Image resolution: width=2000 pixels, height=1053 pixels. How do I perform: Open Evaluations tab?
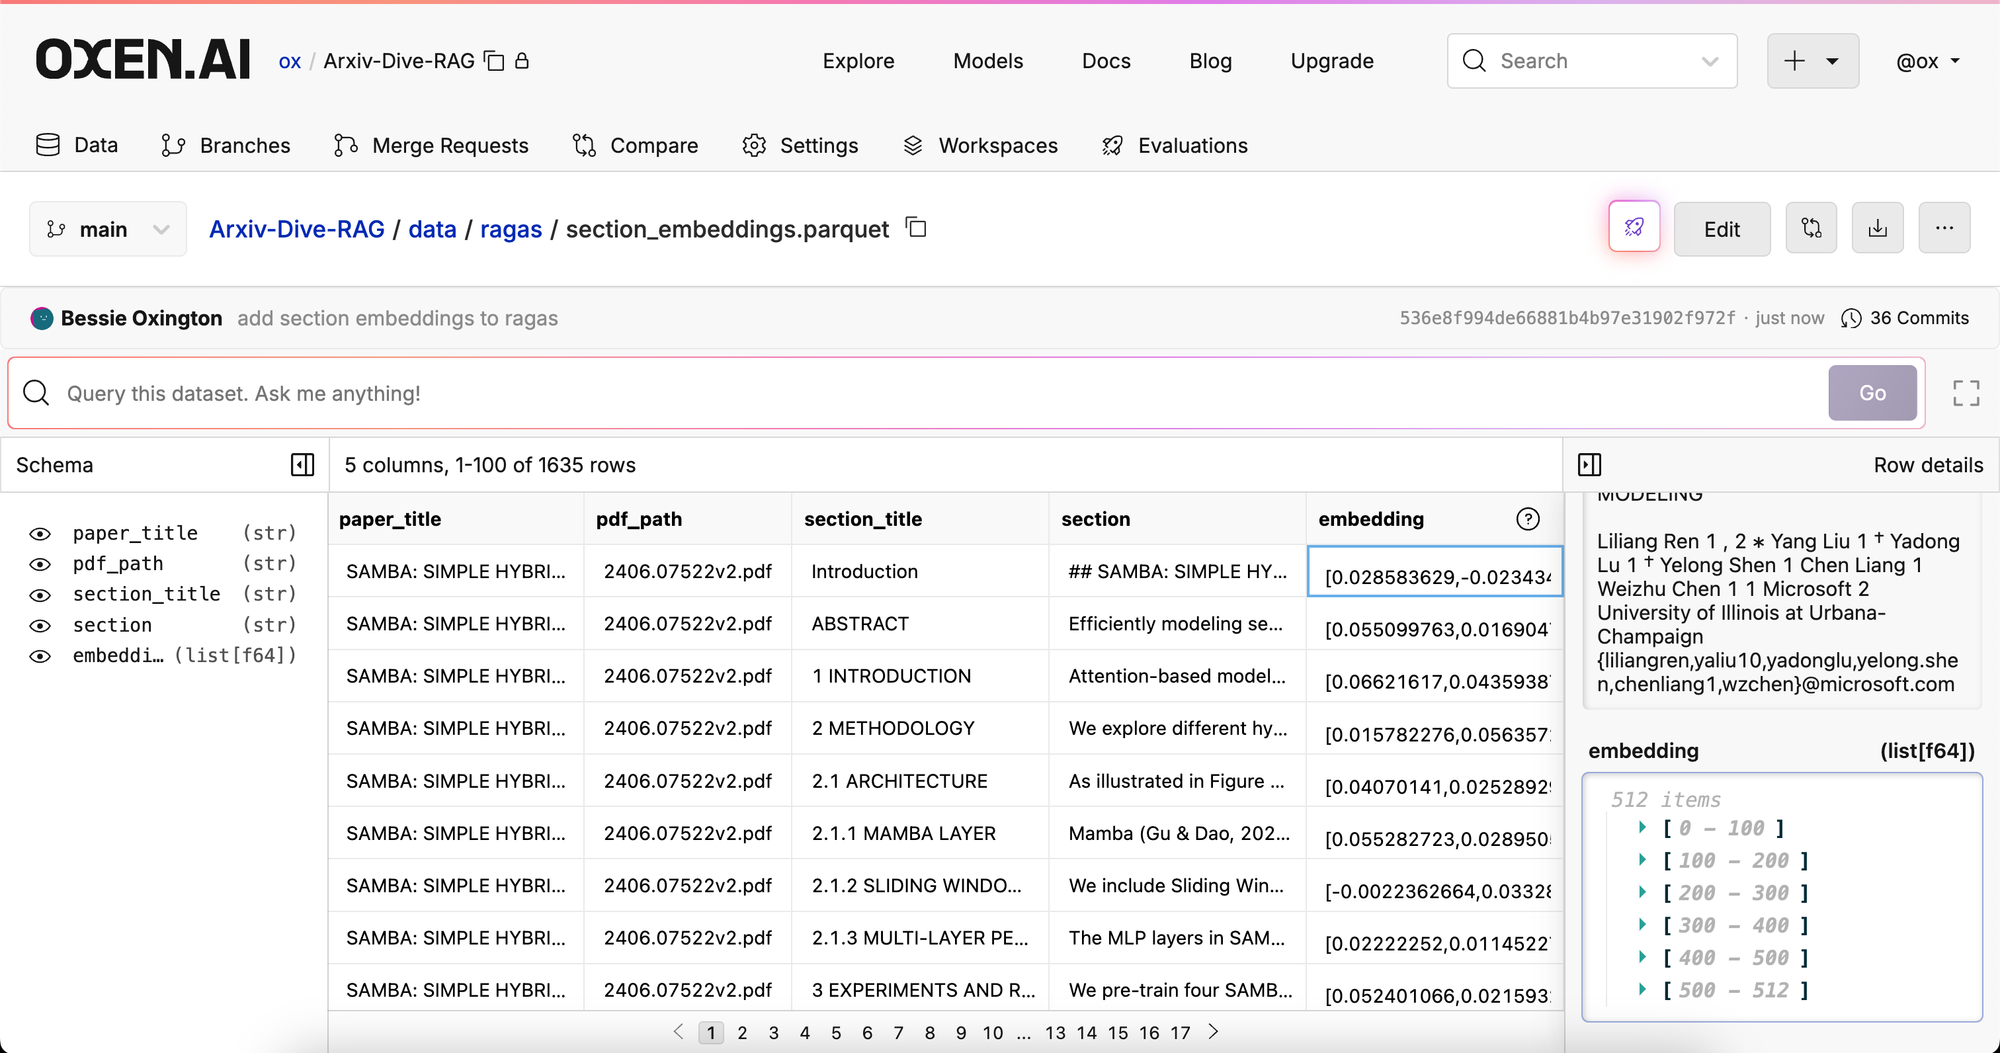click(x=1174, y=145)
